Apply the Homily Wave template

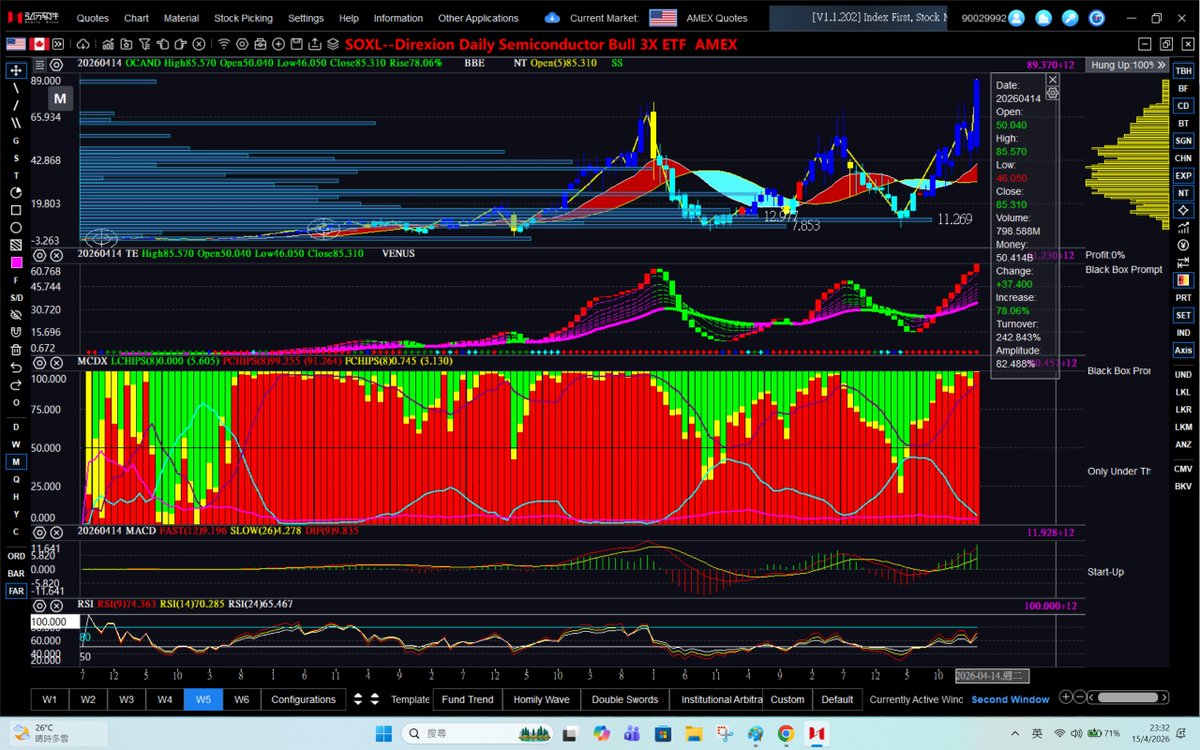coord(541,699)
